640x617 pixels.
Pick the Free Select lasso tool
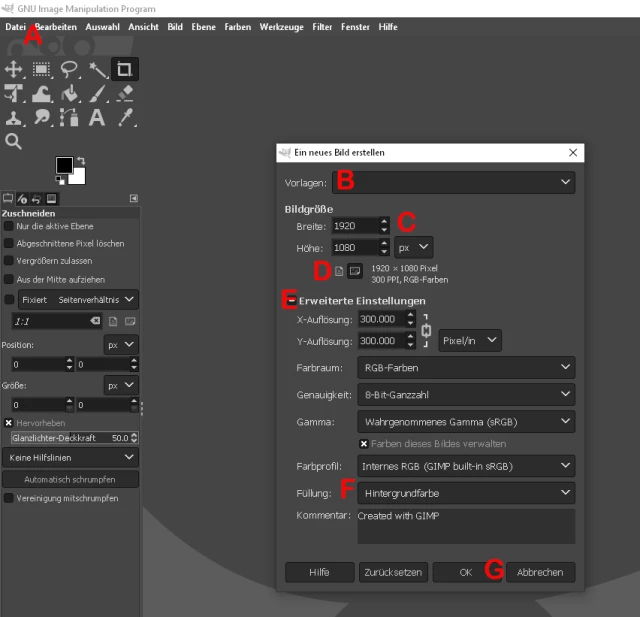tap(70, 69)
